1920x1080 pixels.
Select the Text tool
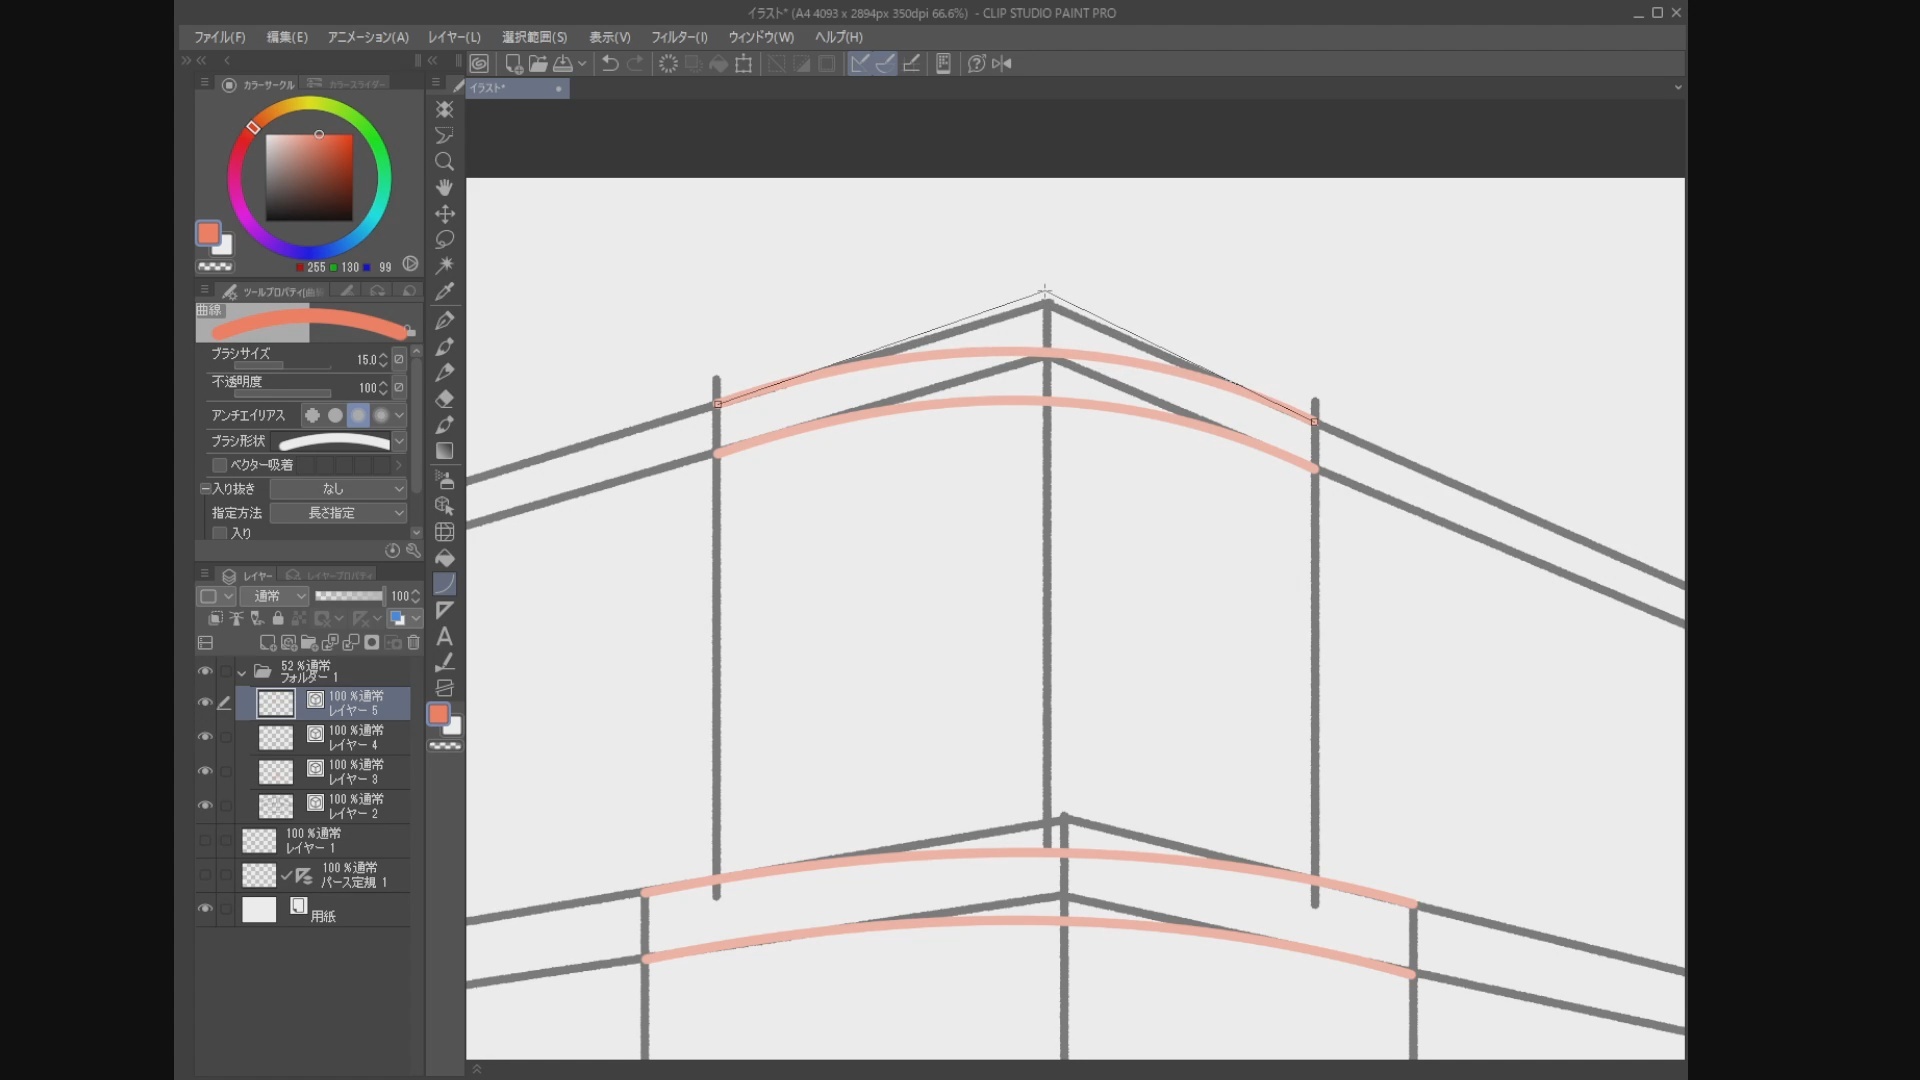click(445, 637)
